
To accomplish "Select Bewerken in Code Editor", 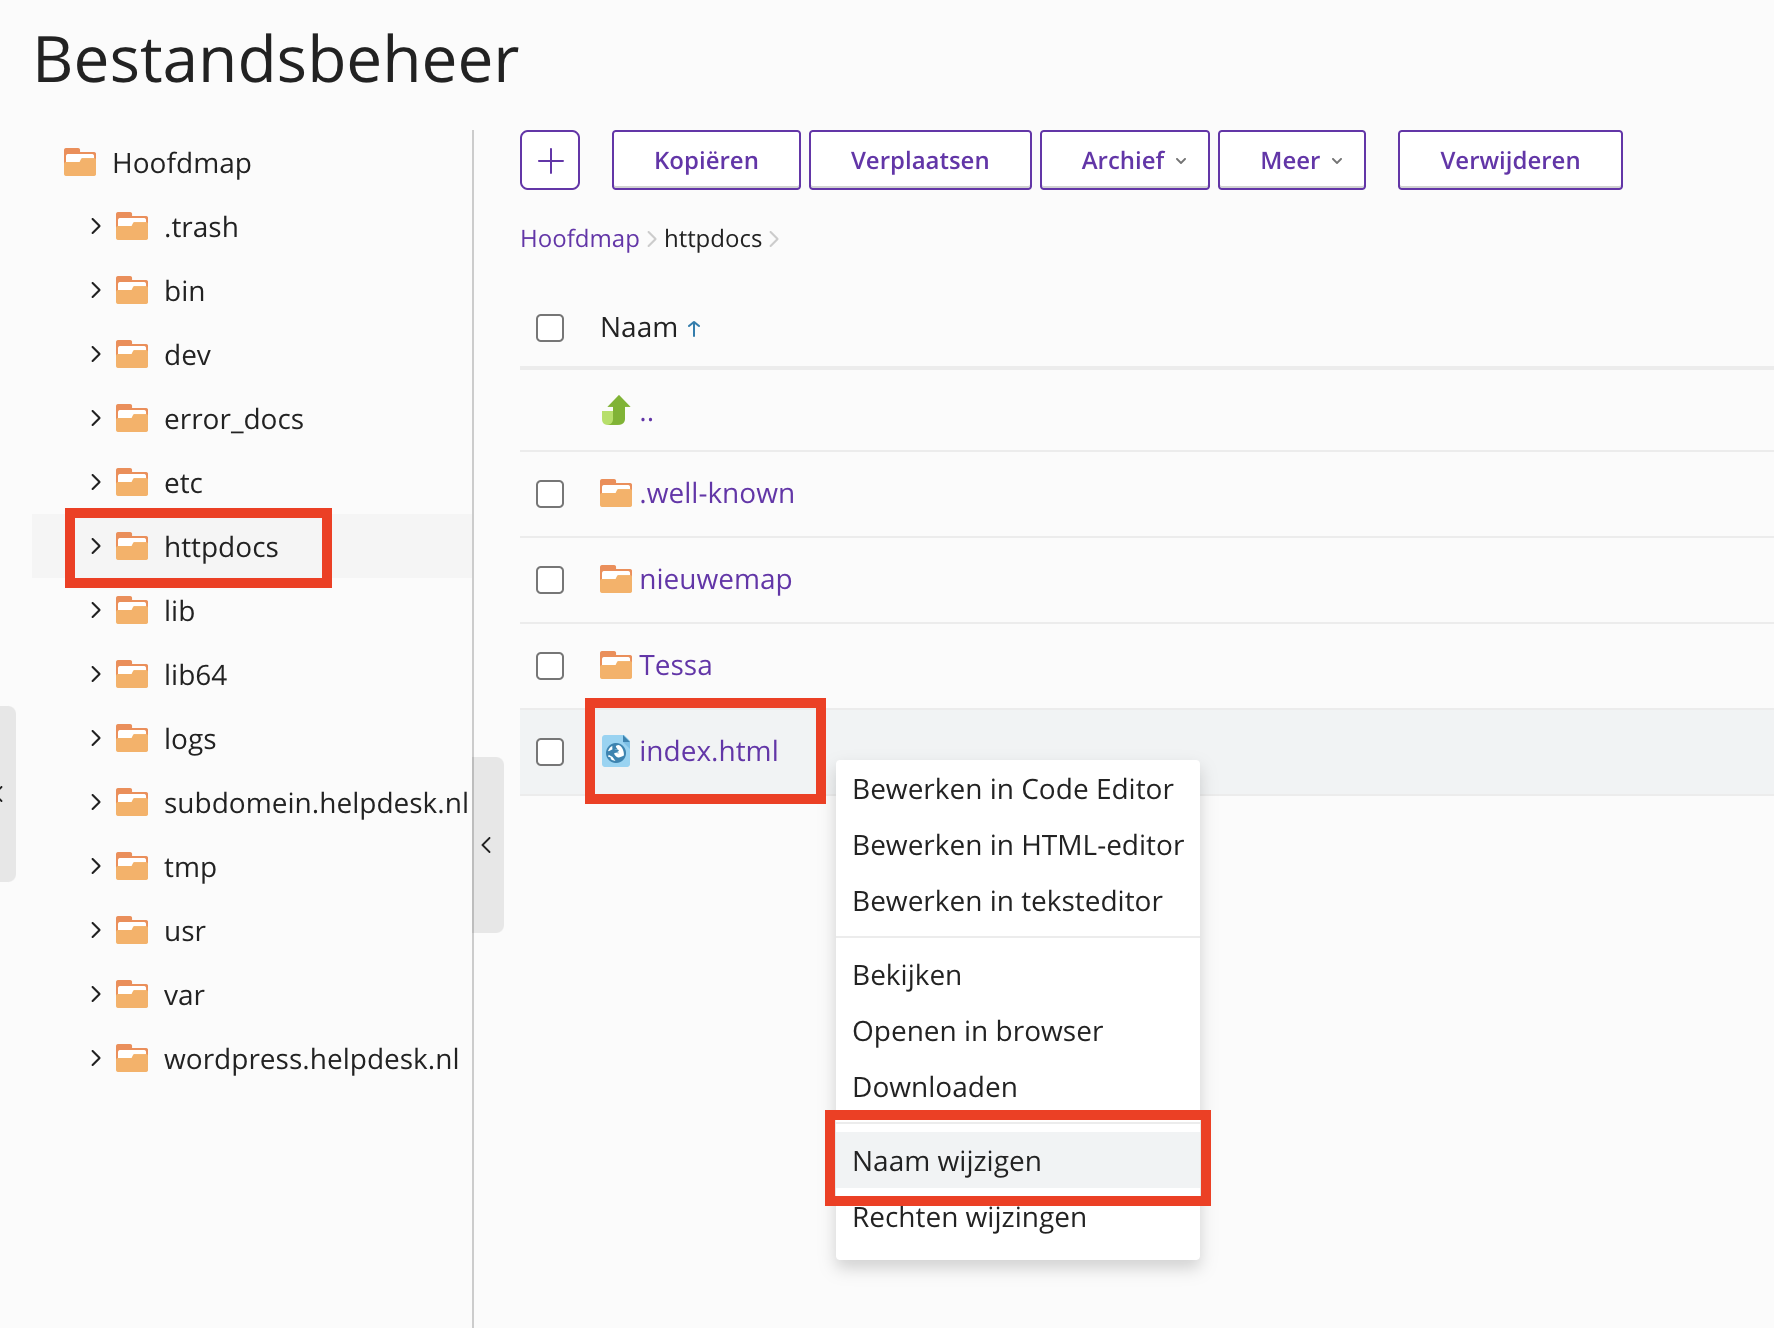I will click(1012, 789).
